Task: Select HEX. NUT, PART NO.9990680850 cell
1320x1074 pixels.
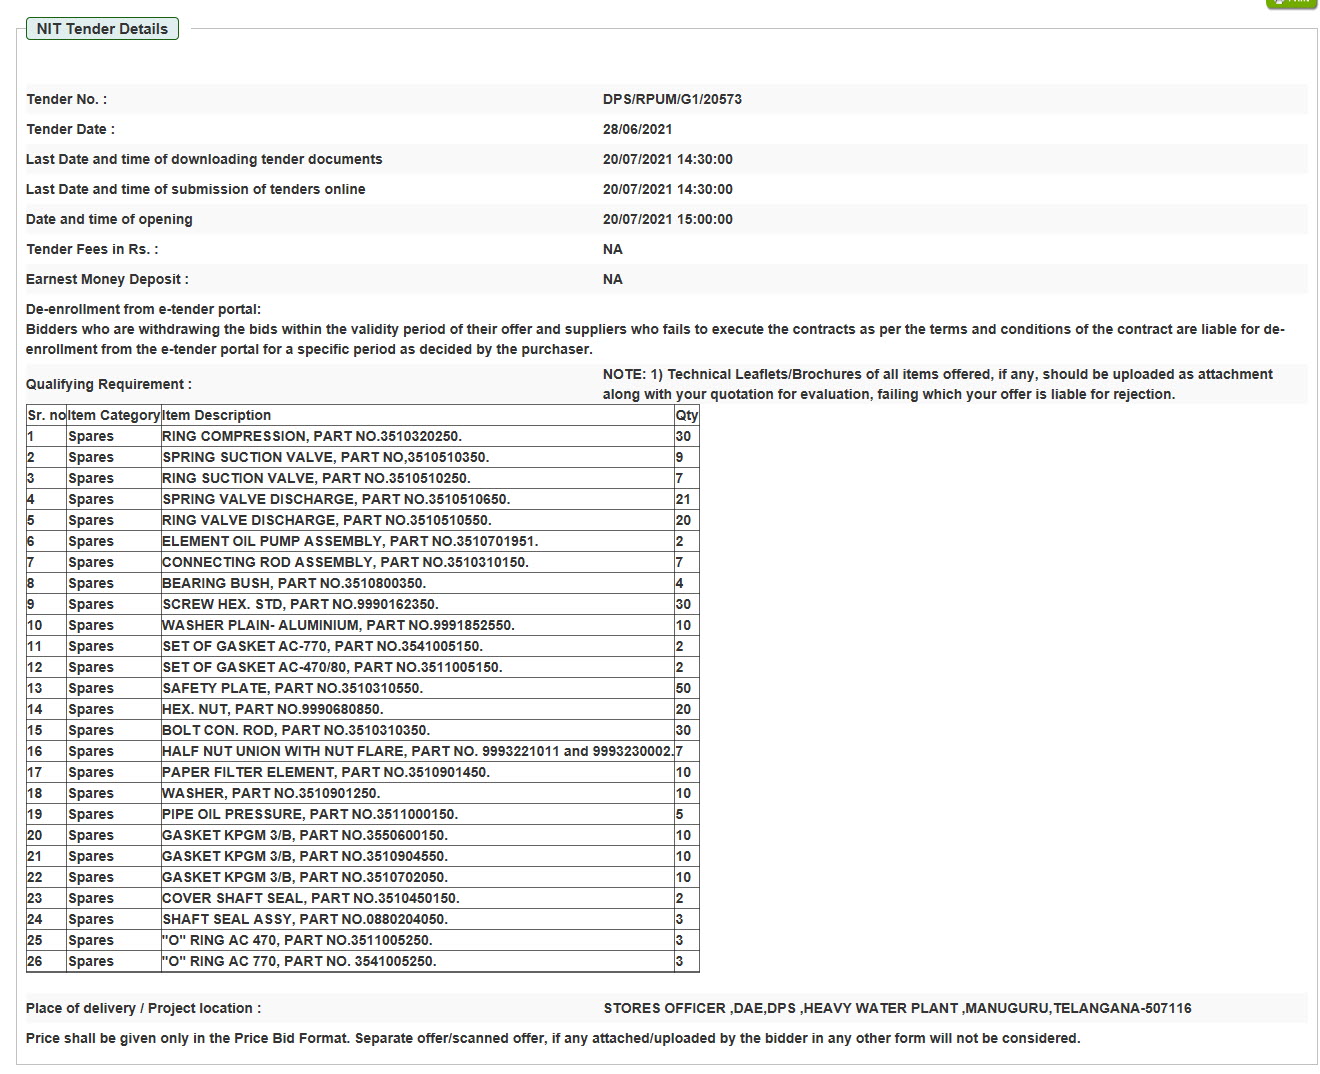Action: [417, 709]
